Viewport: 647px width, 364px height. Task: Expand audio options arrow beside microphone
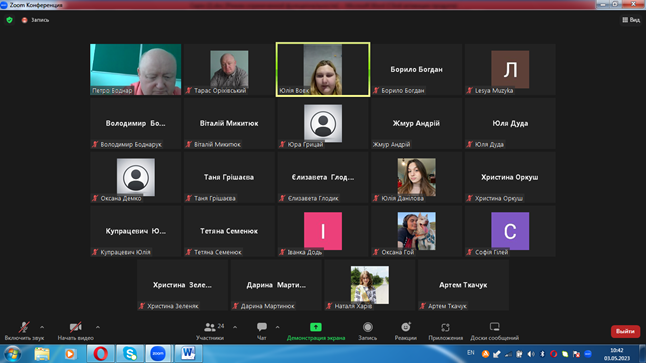tap(42, 327)
